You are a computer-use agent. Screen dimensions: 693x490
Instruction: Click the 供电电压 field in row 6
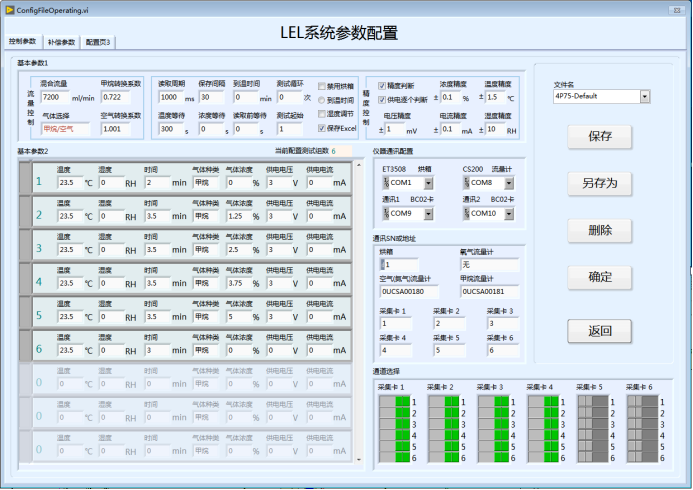point(279,350)
